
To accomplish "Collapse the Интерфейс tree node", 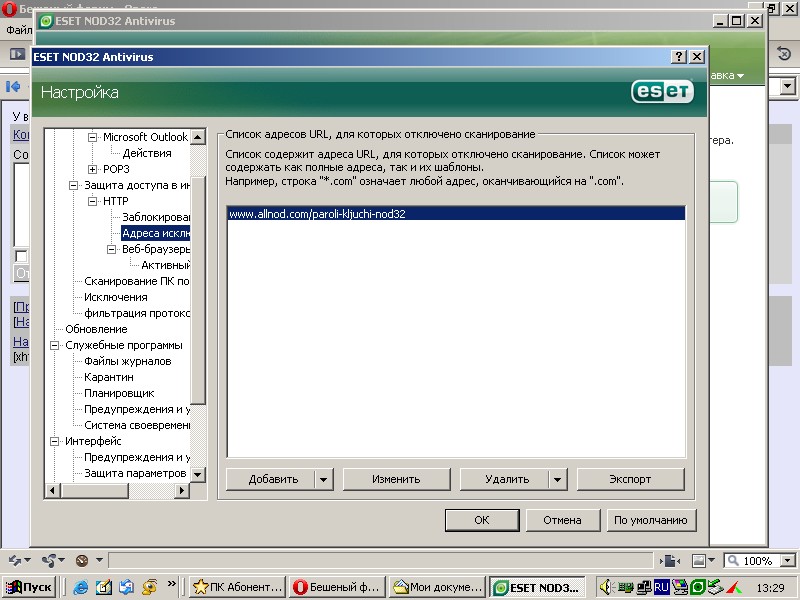I will 55,441.
